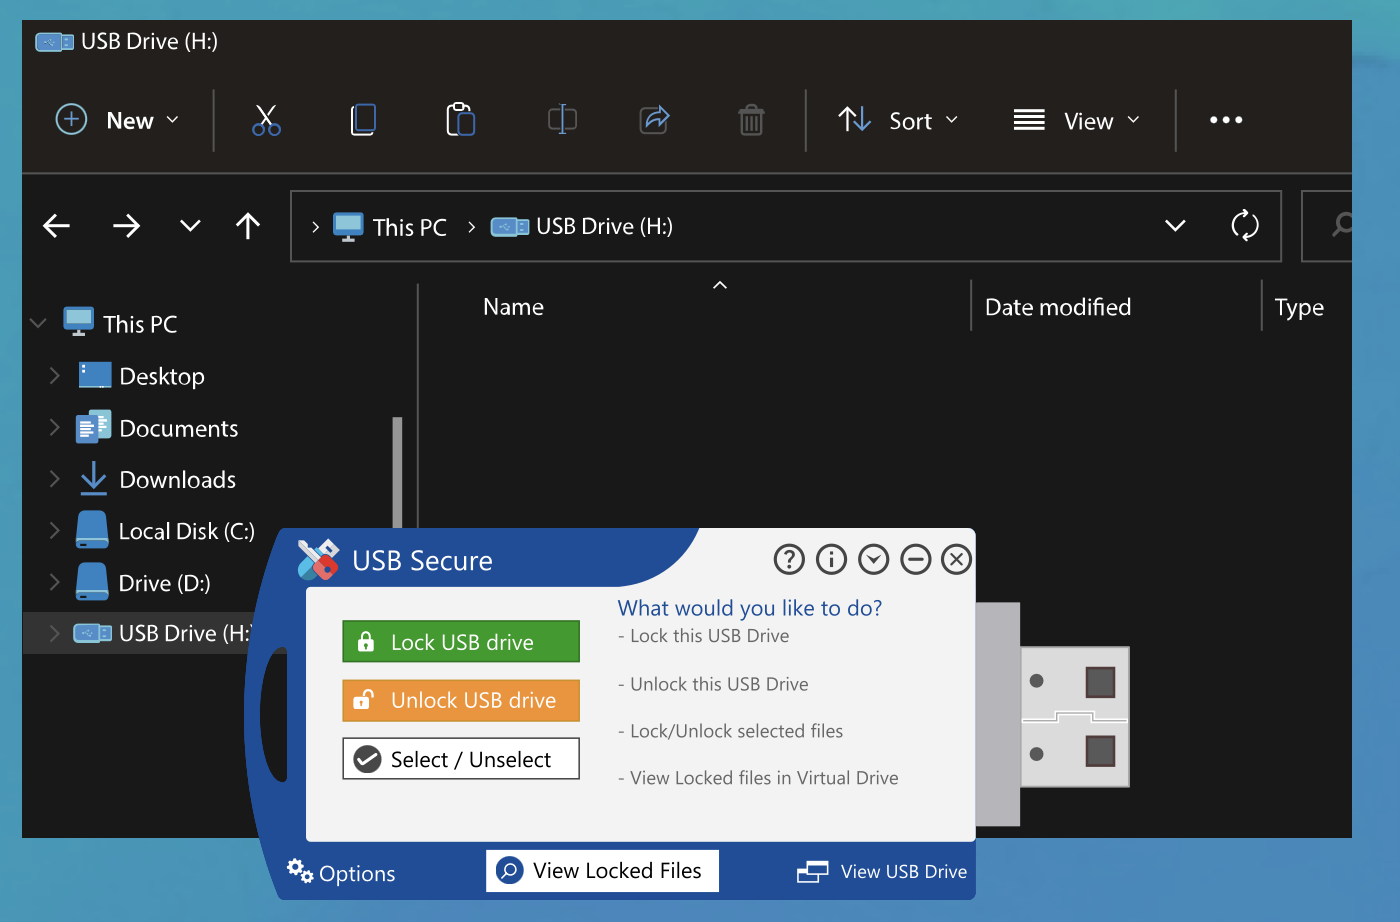
Task: Click the Local Disk (C:) drive icon
Action: click(x=92, y=530)
